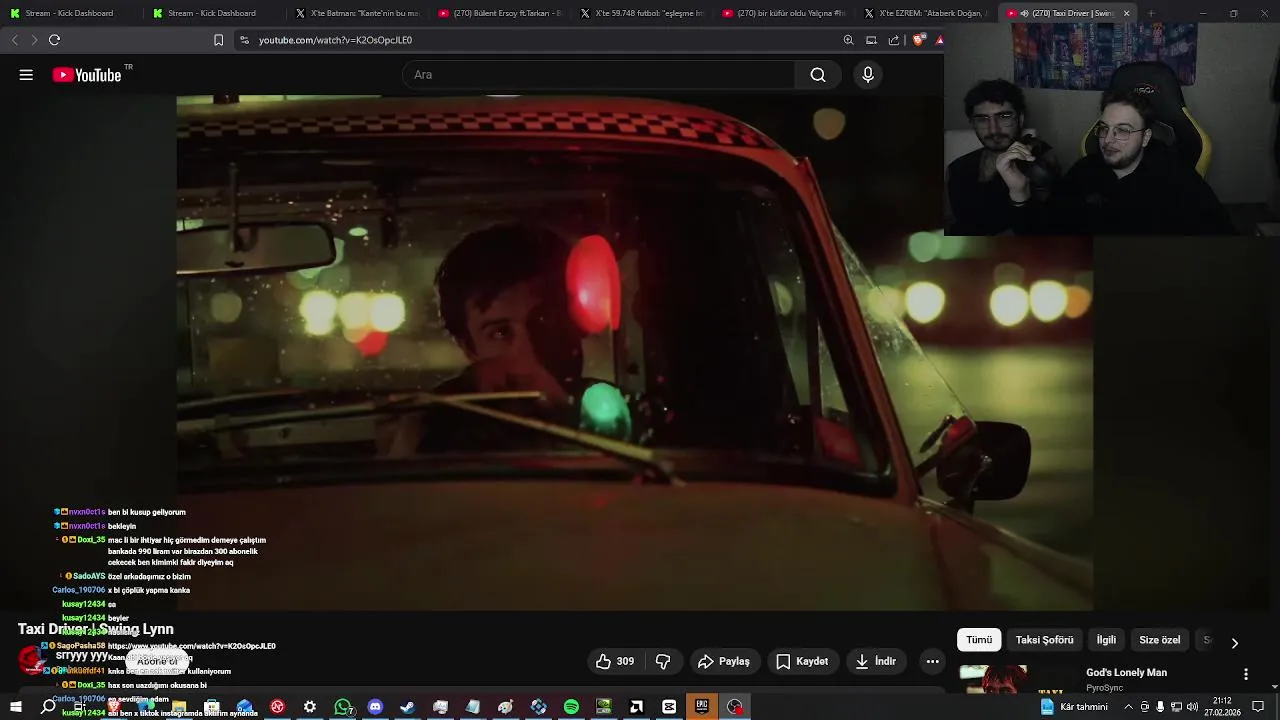Open the volume control in system tray
Viewport: 1280px width, 720px height.
pyautogui.click(x=1192, y=707)
